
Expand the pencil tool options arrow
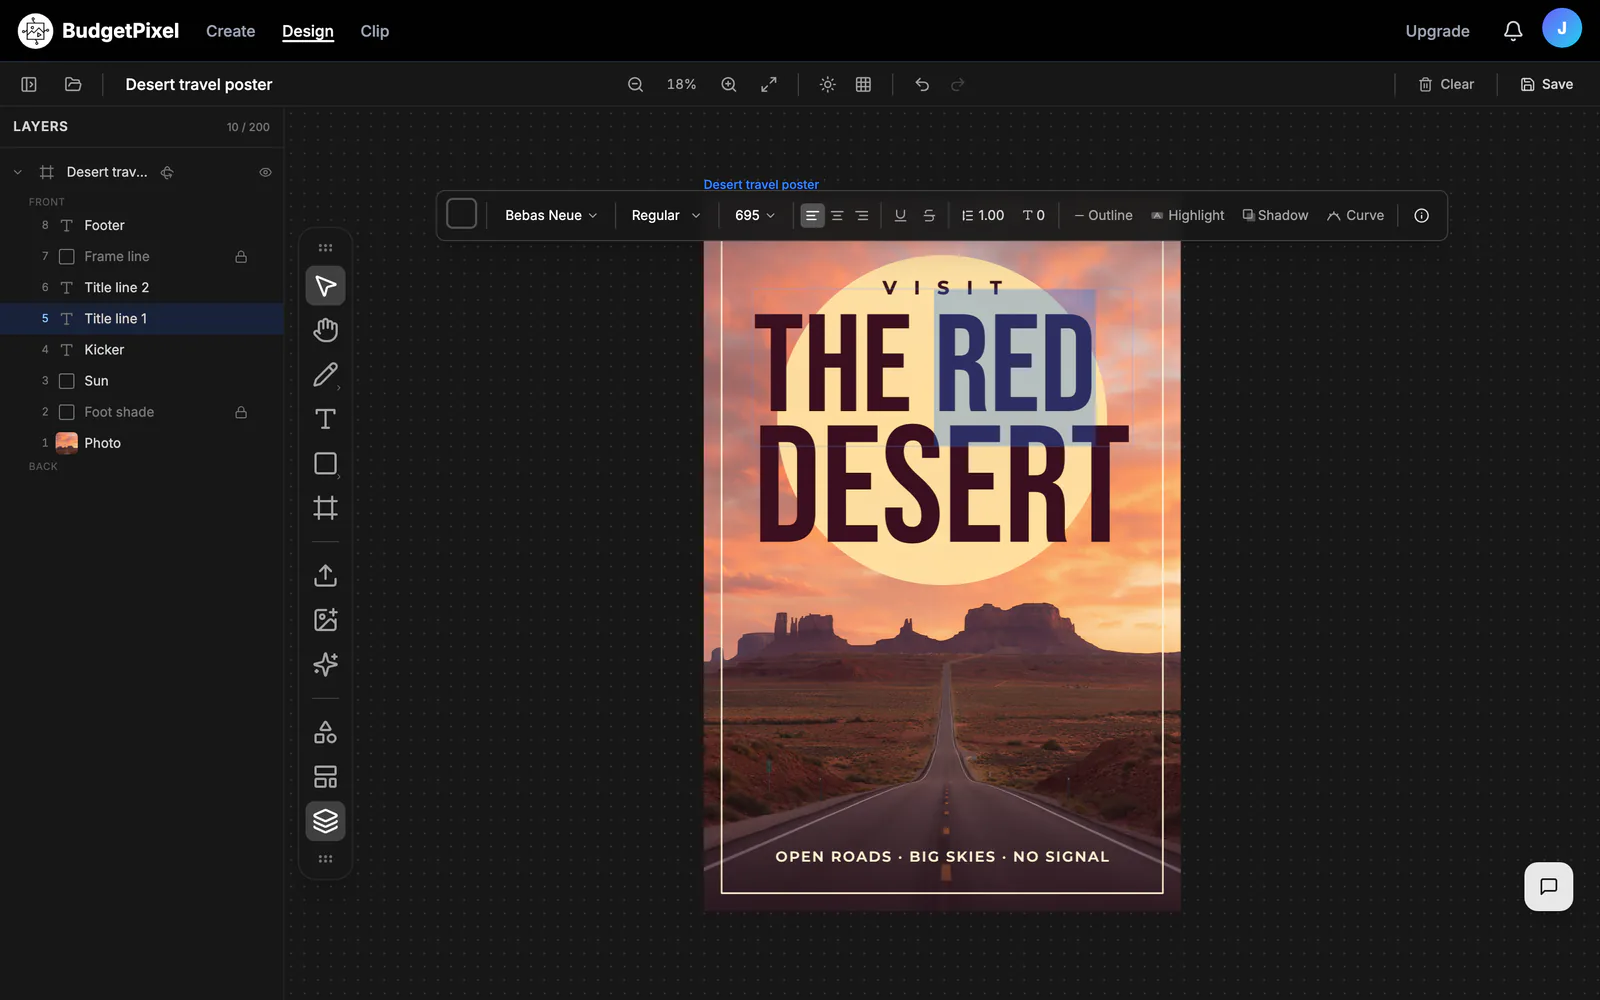[x=339, y=388]
